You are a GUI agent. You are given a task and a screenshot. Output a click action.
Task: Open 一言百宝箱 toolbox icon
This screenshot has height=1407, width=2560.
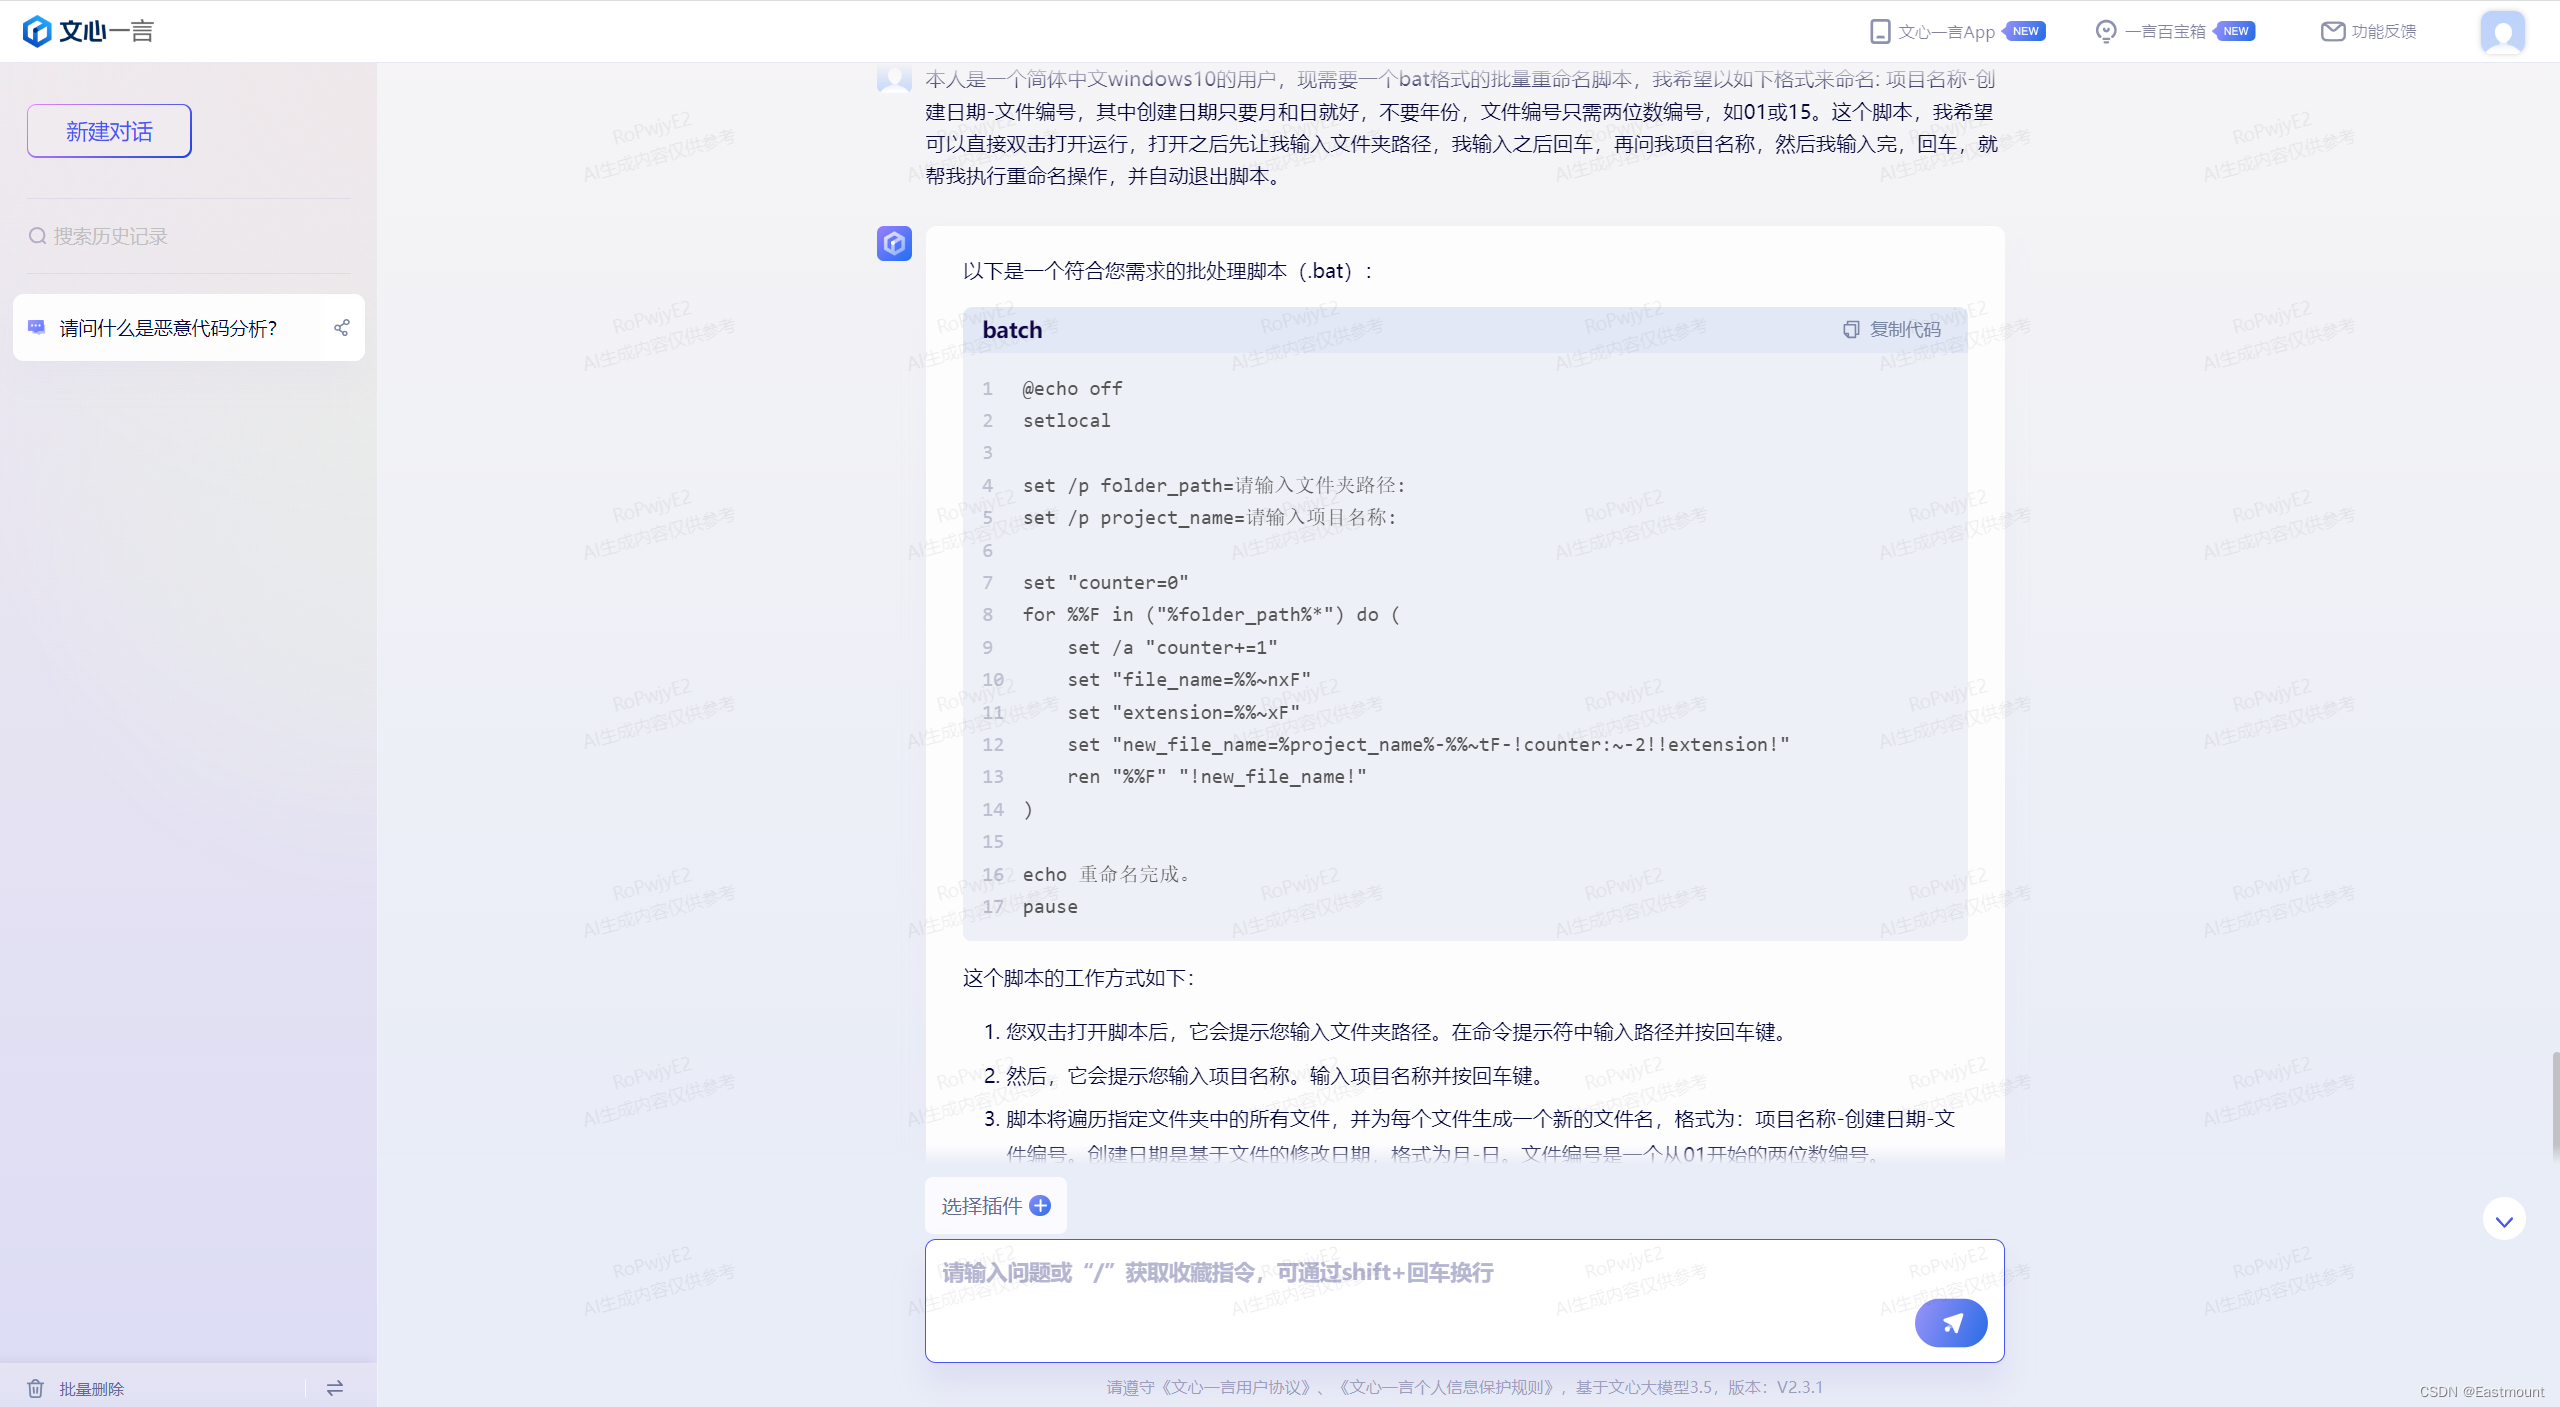[x=2106, y=32]
